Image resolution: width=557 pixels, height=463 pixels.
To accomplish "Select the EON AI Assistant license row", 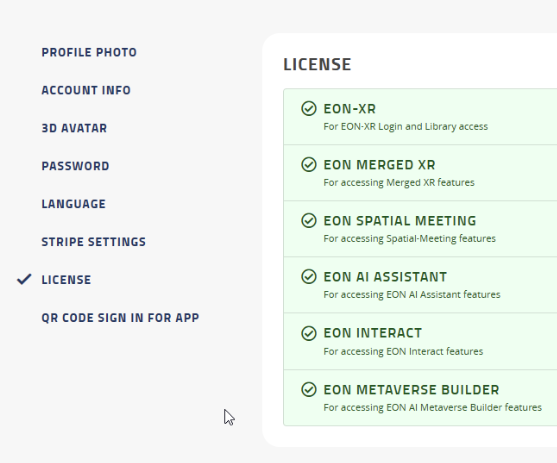I will point(420,285).
